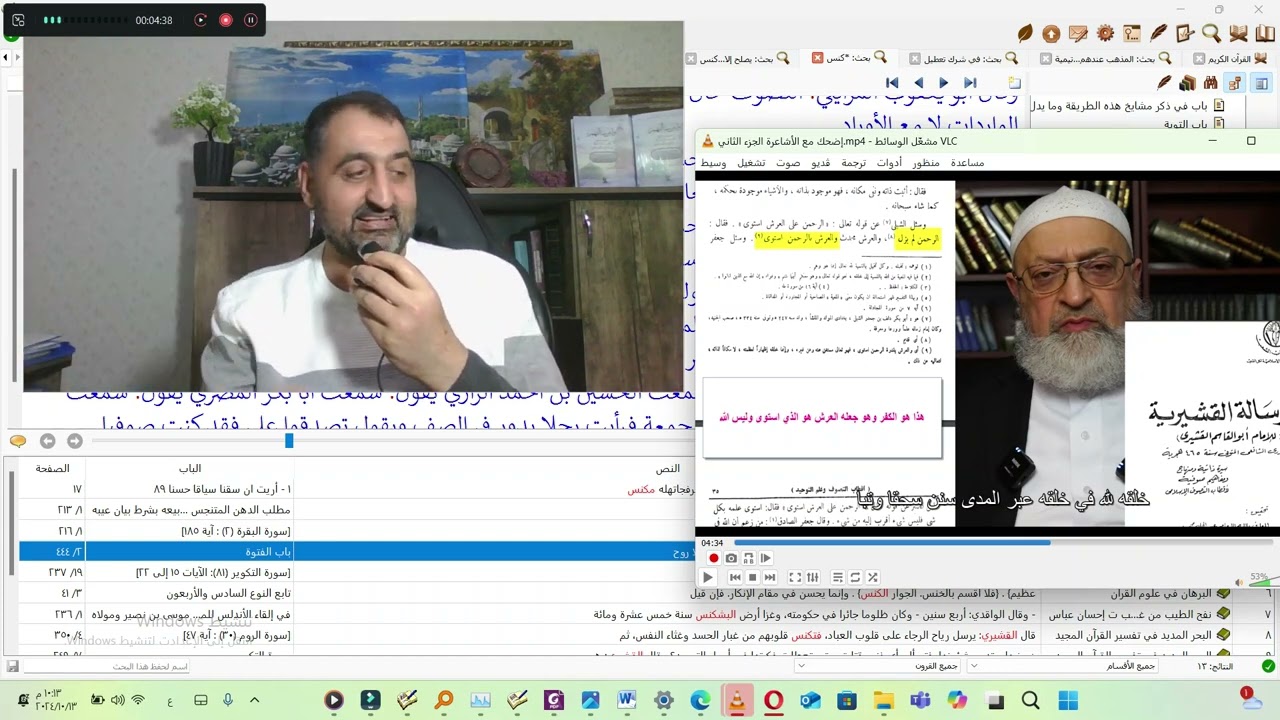Screen dimensions: 1280x720
Task: Mute VLC audio via speaker icon
Action: coord(1239,582)
